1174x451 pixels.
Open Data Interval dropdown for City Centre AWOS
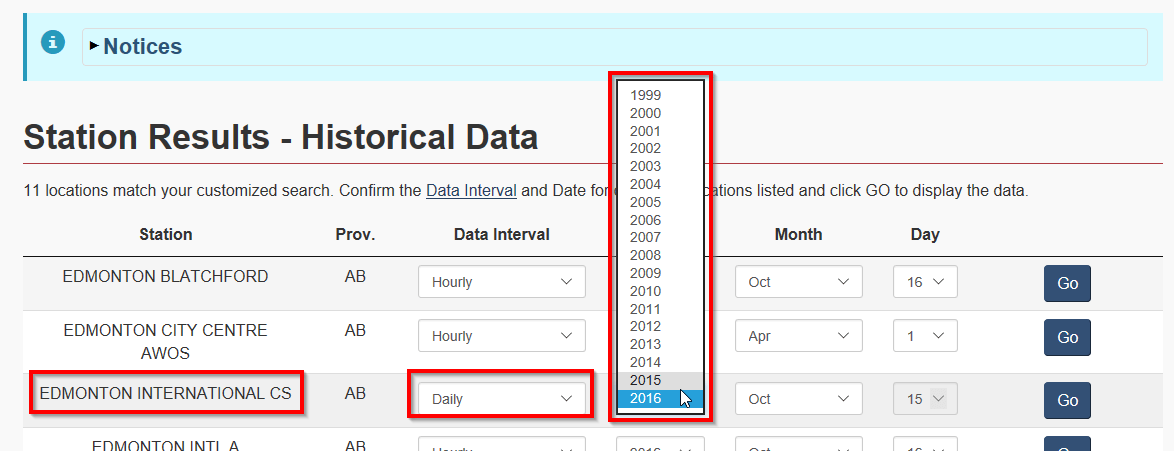coord(501,336)
